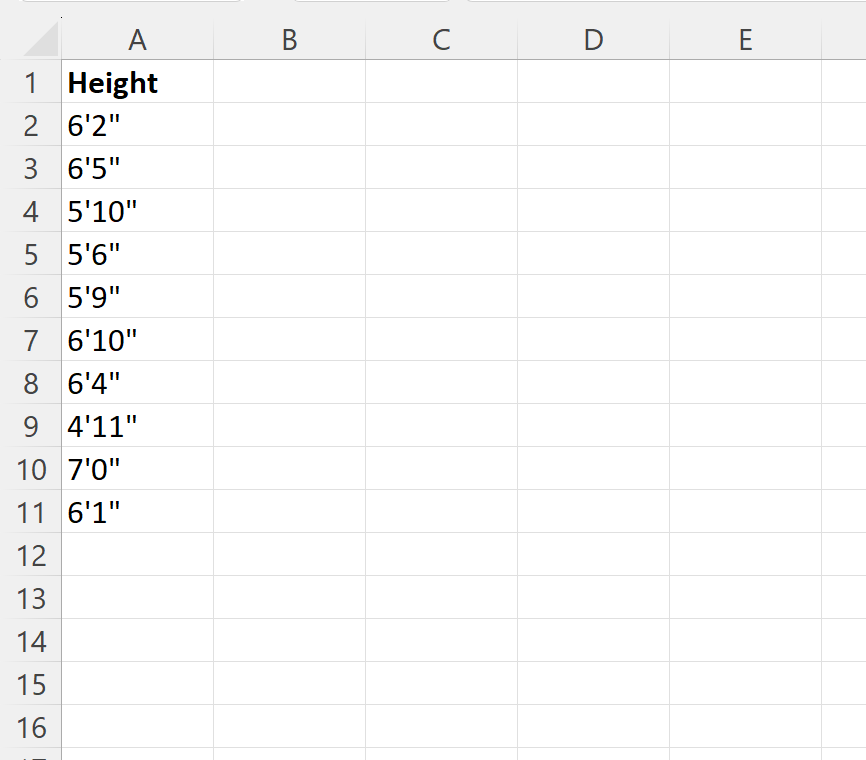
Task: Select cell containing 6'5"
Action: point(137,169)
